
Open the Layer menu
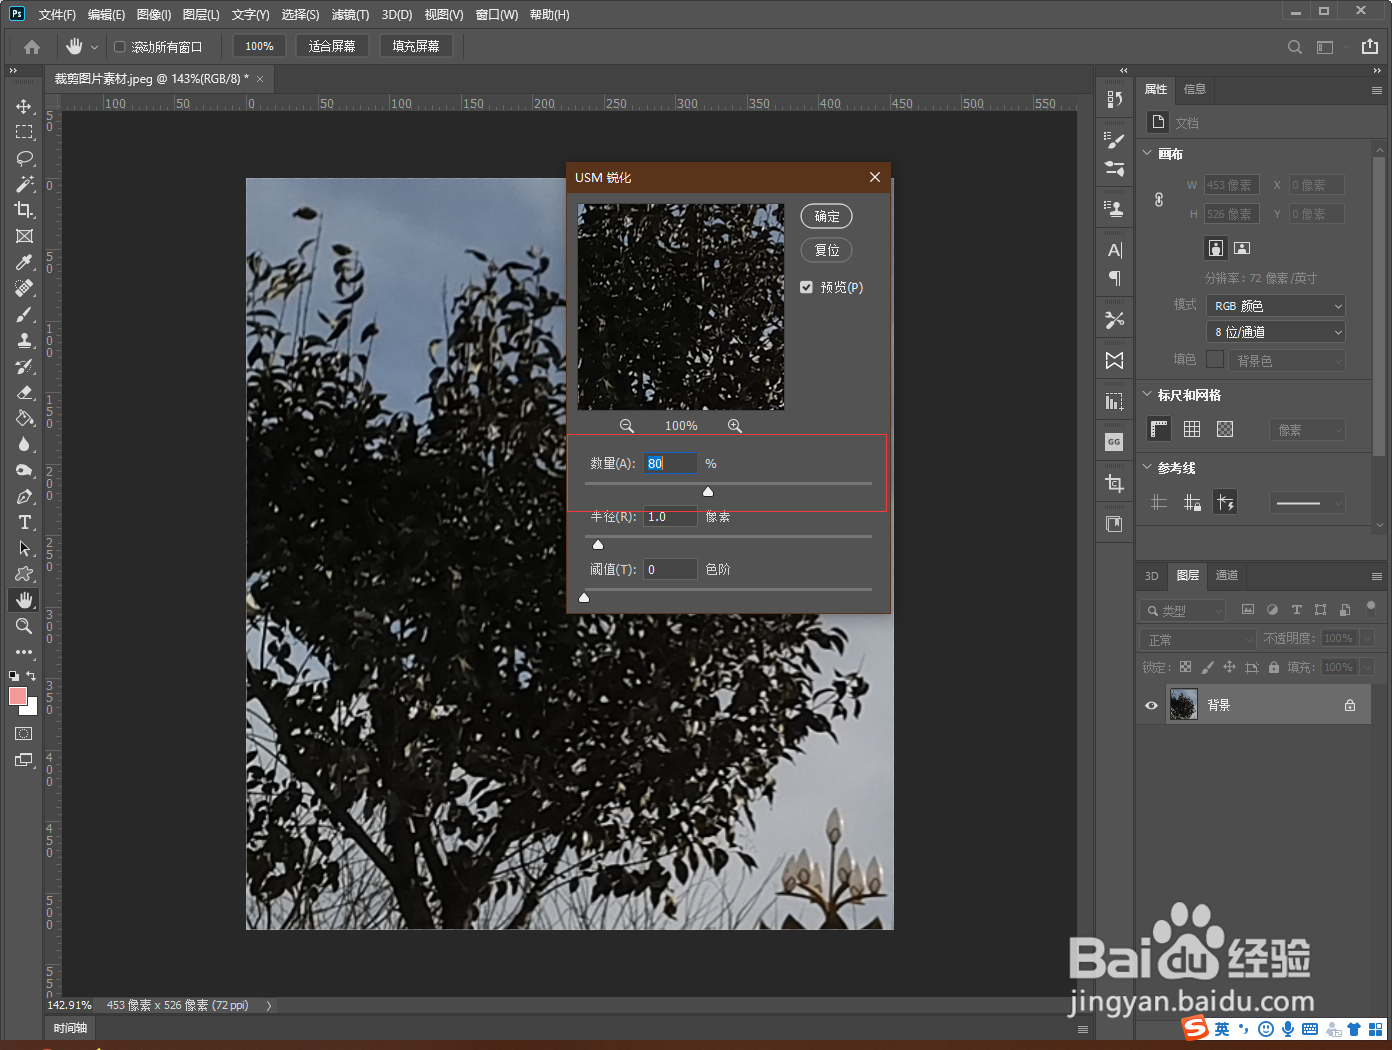201,15
